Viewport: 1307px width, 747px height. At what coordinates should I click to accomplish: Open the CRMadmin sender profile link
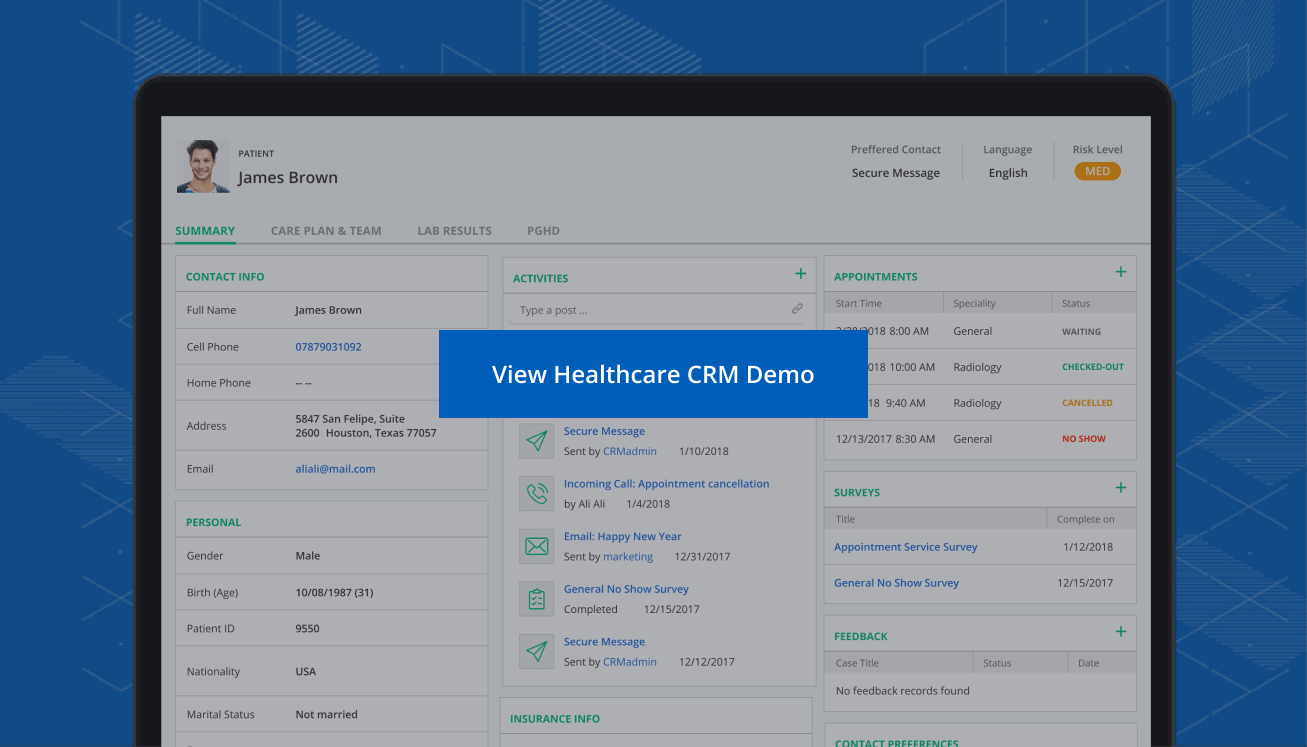[629, 451]
